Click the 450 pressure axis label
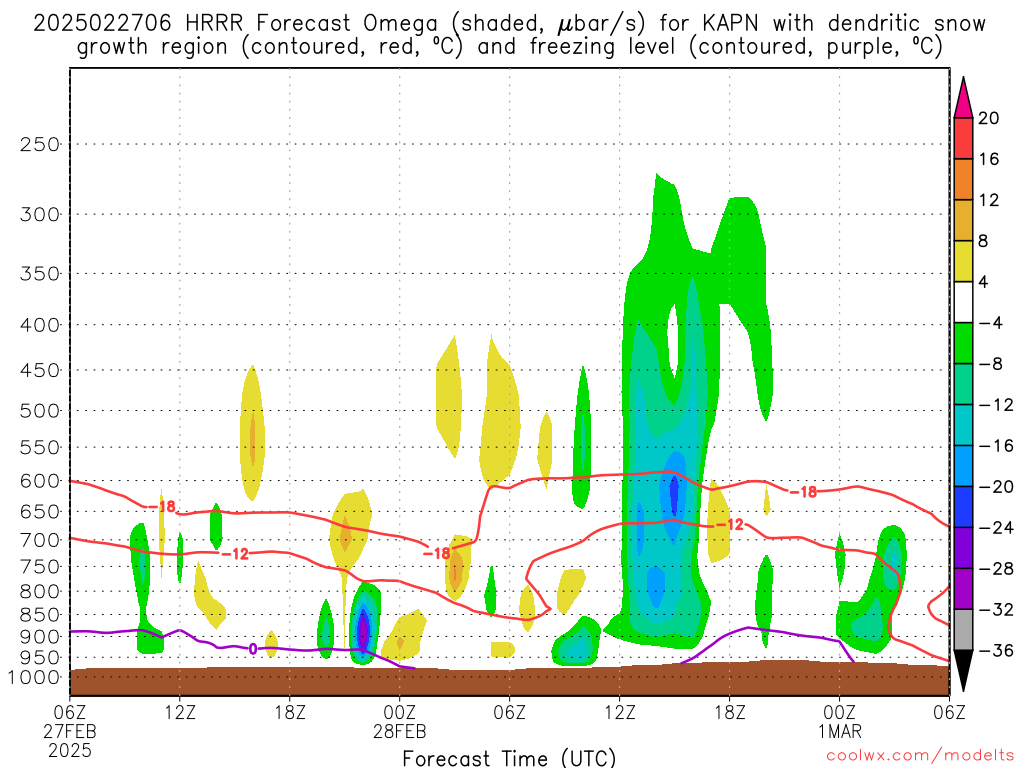This screenshot has height=768, width=1024. tap(40, 370)
